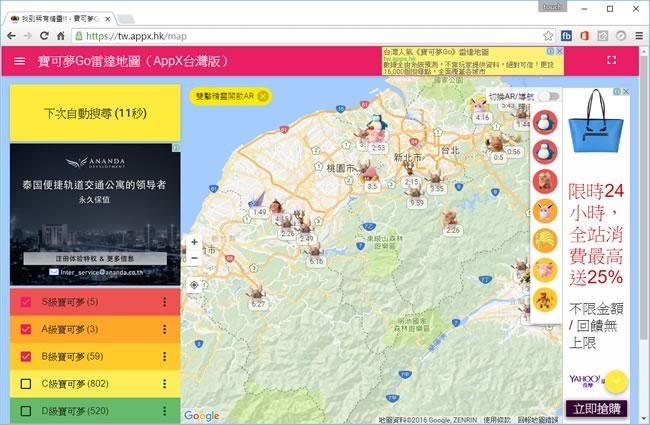Screen dimensions: 650x425
Task: Select the Clefable icon in sidebar list
Action: (545, 270)
